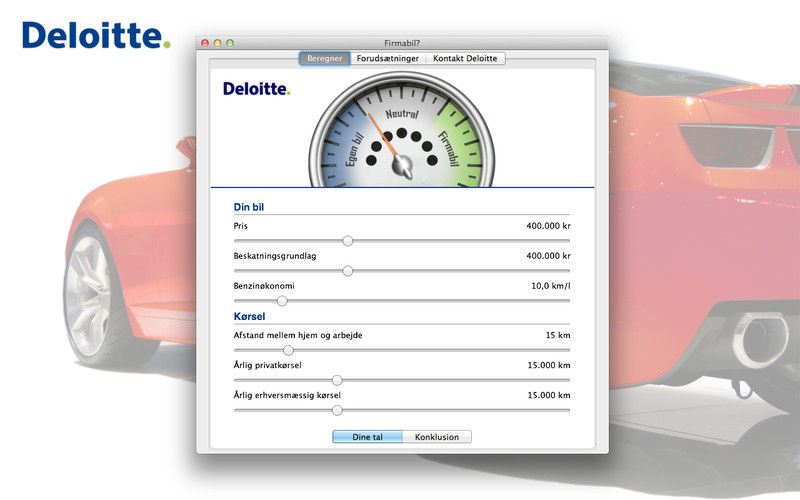The image size is (800, 500).
Task: Minimize the window with yellow button
Action: 217,43
